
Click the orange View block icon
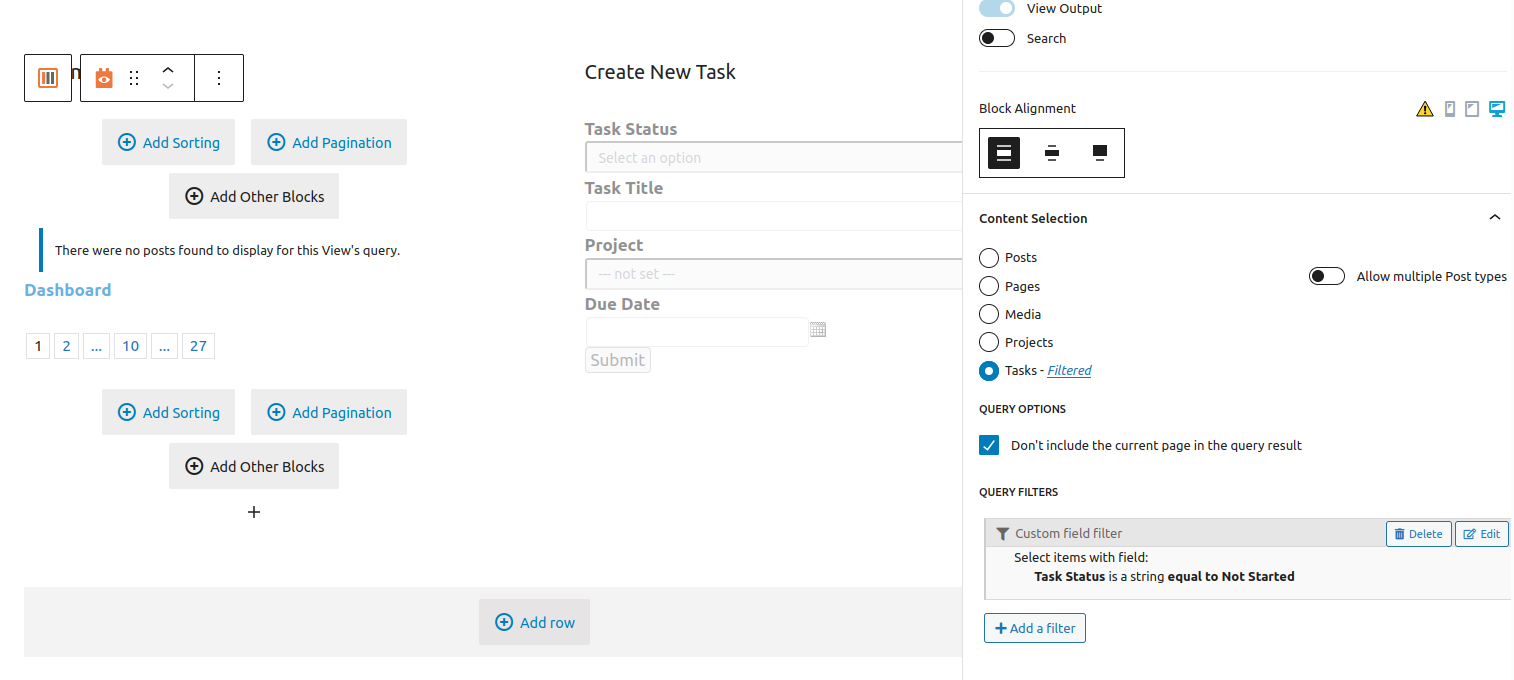(104, 78)
